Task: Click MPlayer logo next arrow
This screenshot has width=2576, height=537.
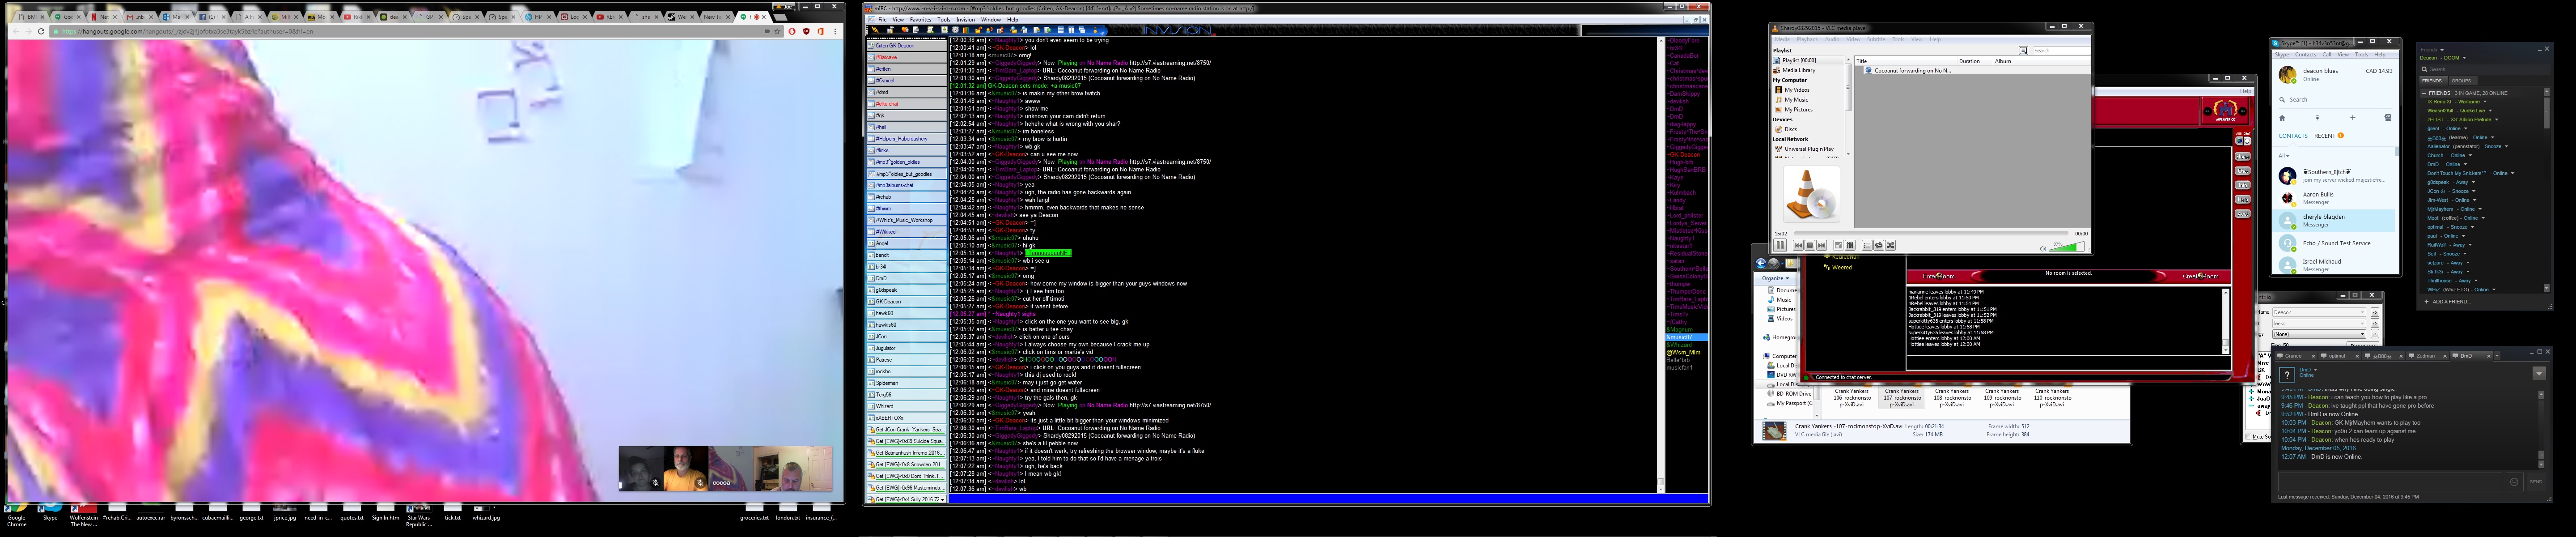Action: 2243,111
